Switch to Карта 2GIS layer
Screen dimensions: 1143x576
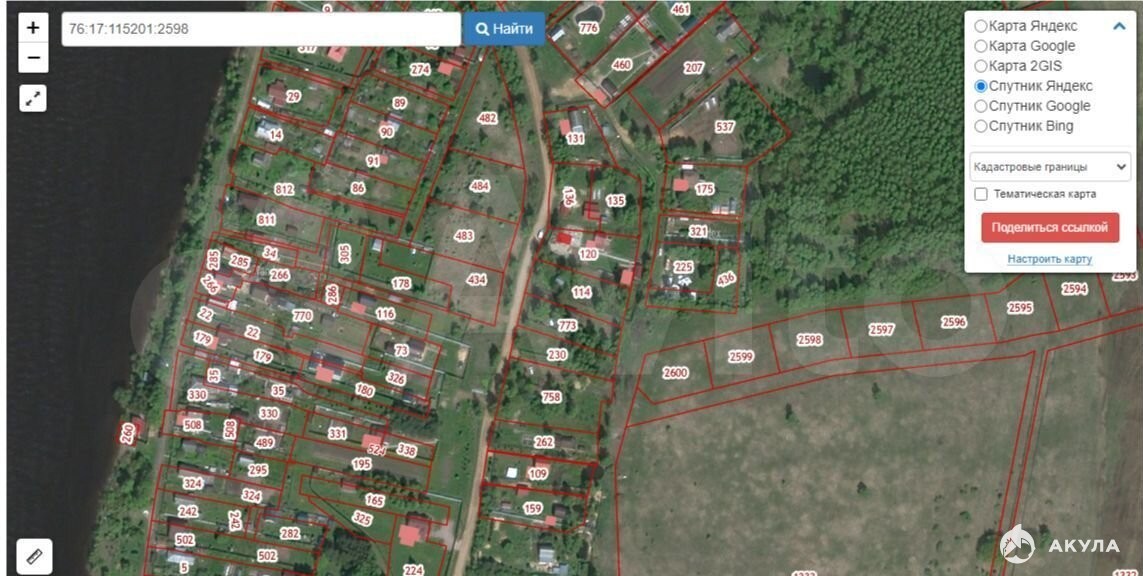click(981, 66)
